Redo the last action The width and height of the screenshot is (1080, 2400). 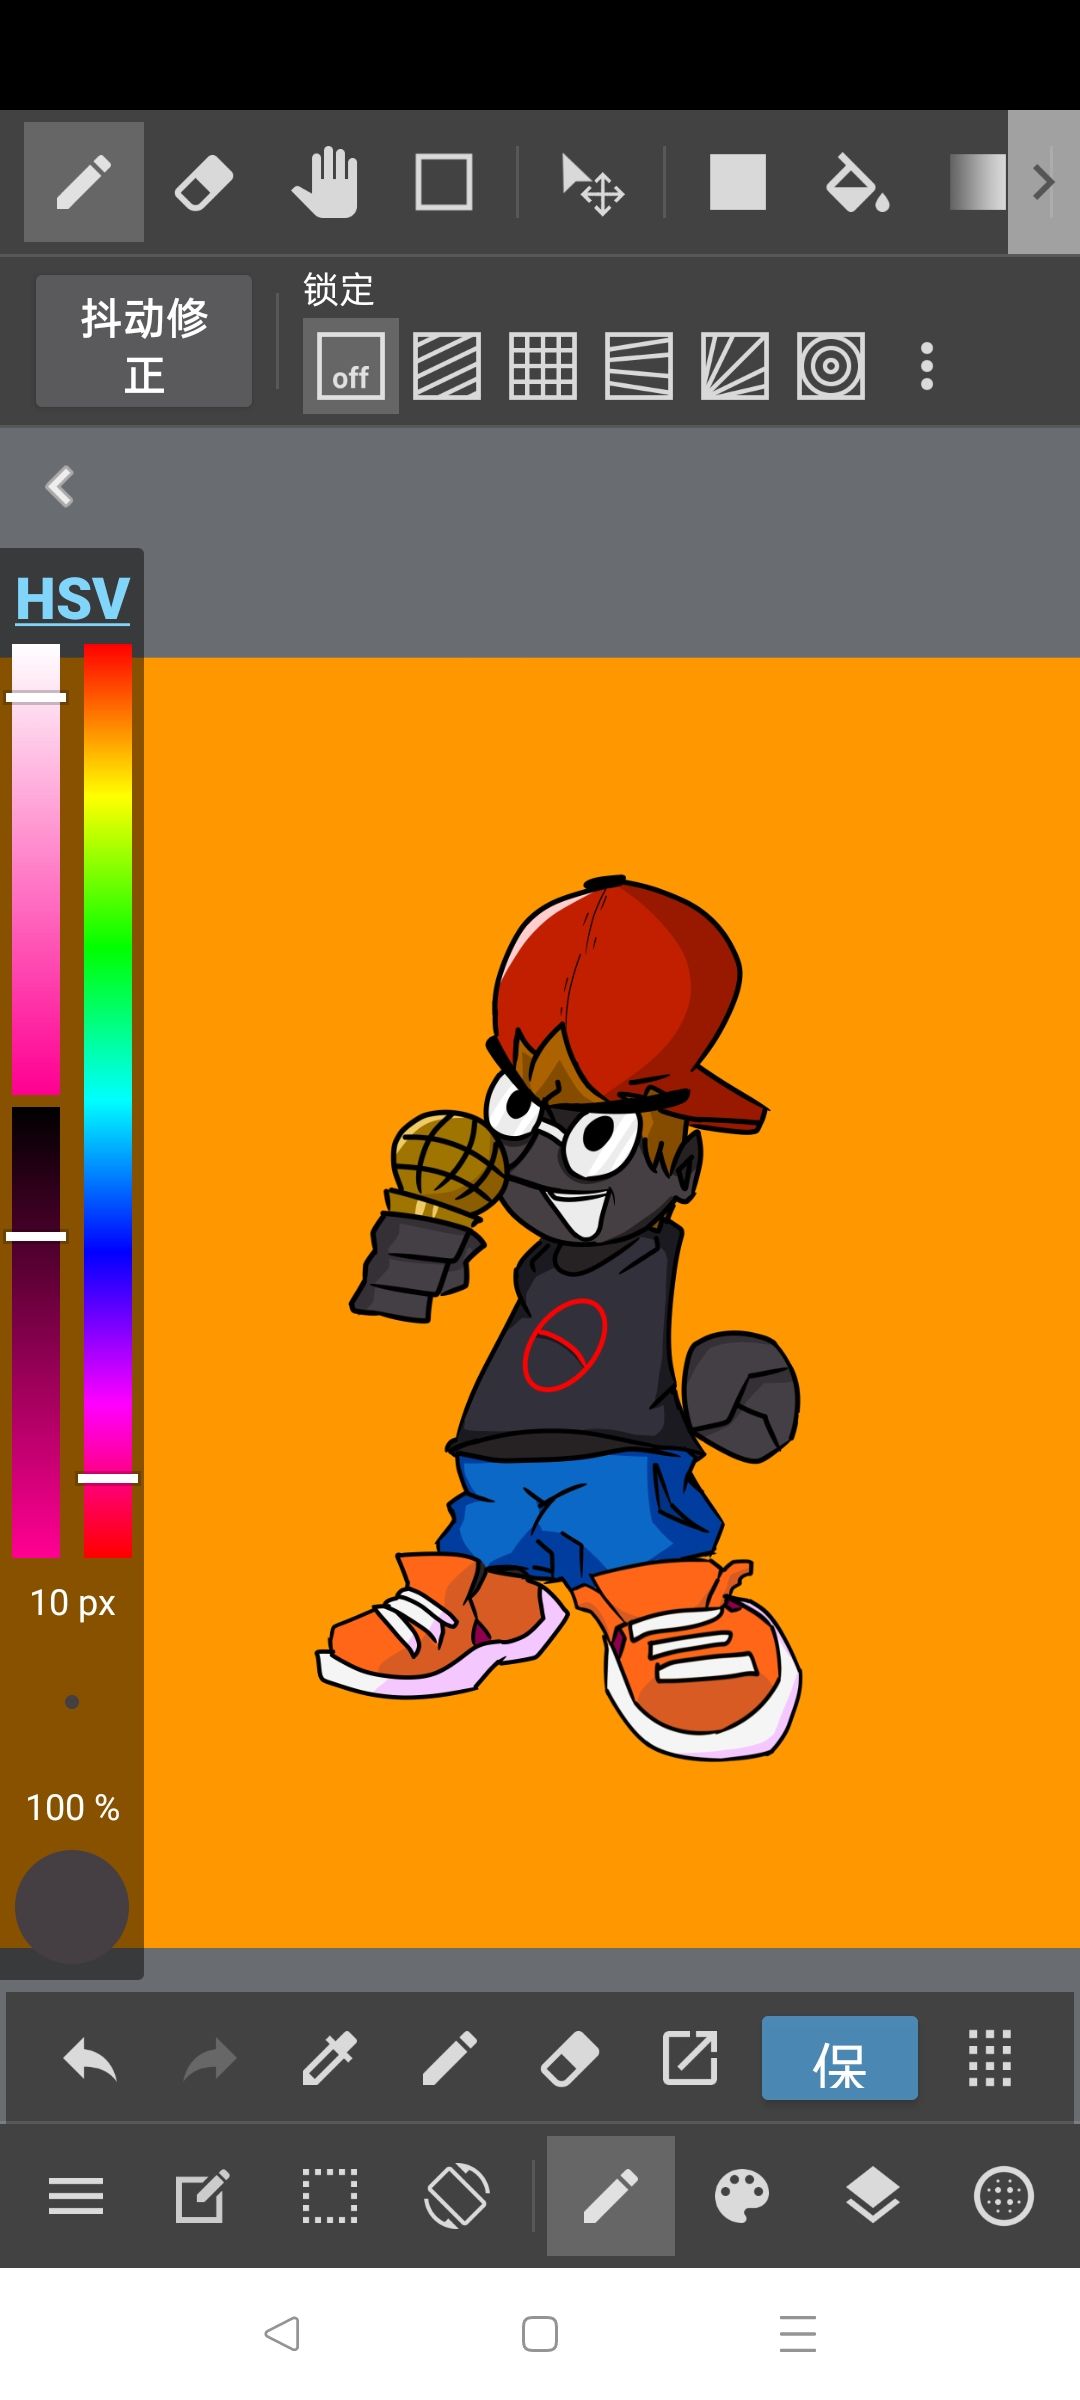(210, 2059)
